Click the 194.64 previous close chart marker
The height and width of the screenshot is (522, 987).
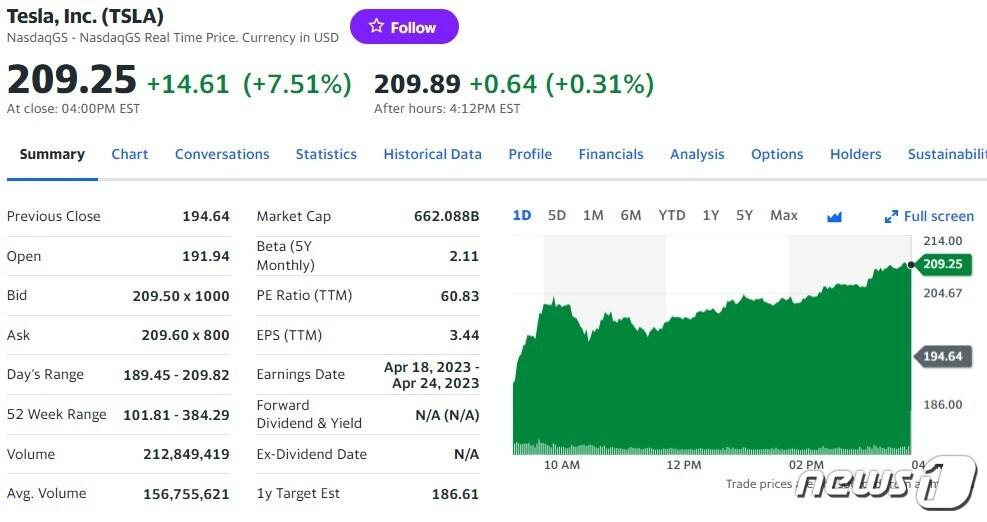pyautogui.click(x=942, y=357)
